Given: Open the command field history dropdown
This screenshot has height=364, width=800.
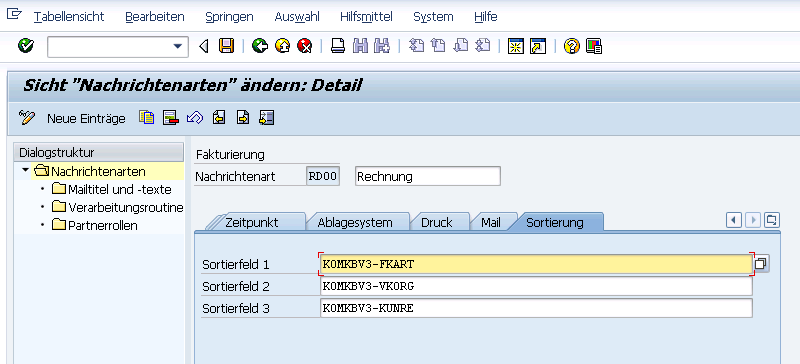Looking at the screenshot, I should (178, 46).
